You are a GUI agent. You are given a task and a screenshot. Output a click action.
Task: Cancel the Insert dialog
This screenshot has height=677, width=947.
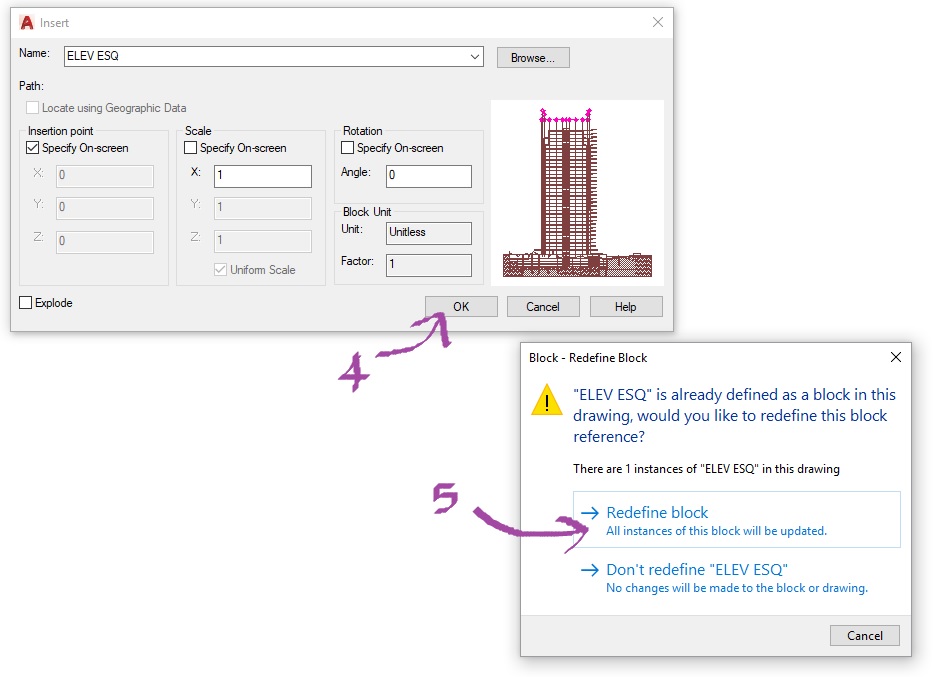point(543,306)
